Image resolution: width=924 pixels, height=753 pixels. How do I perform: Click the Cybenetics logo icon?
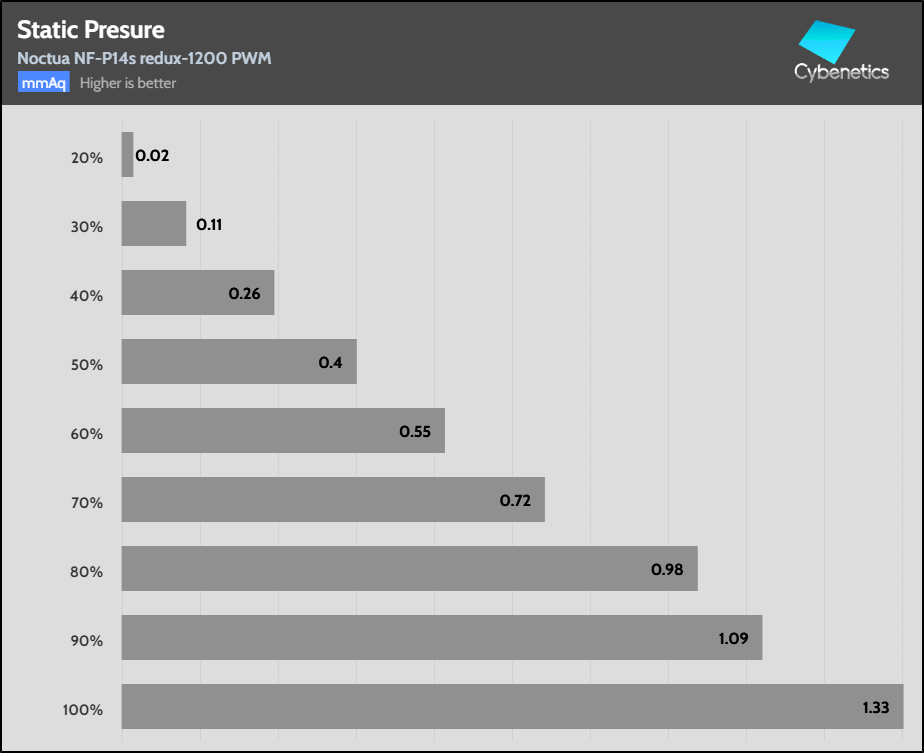point(828,42)
